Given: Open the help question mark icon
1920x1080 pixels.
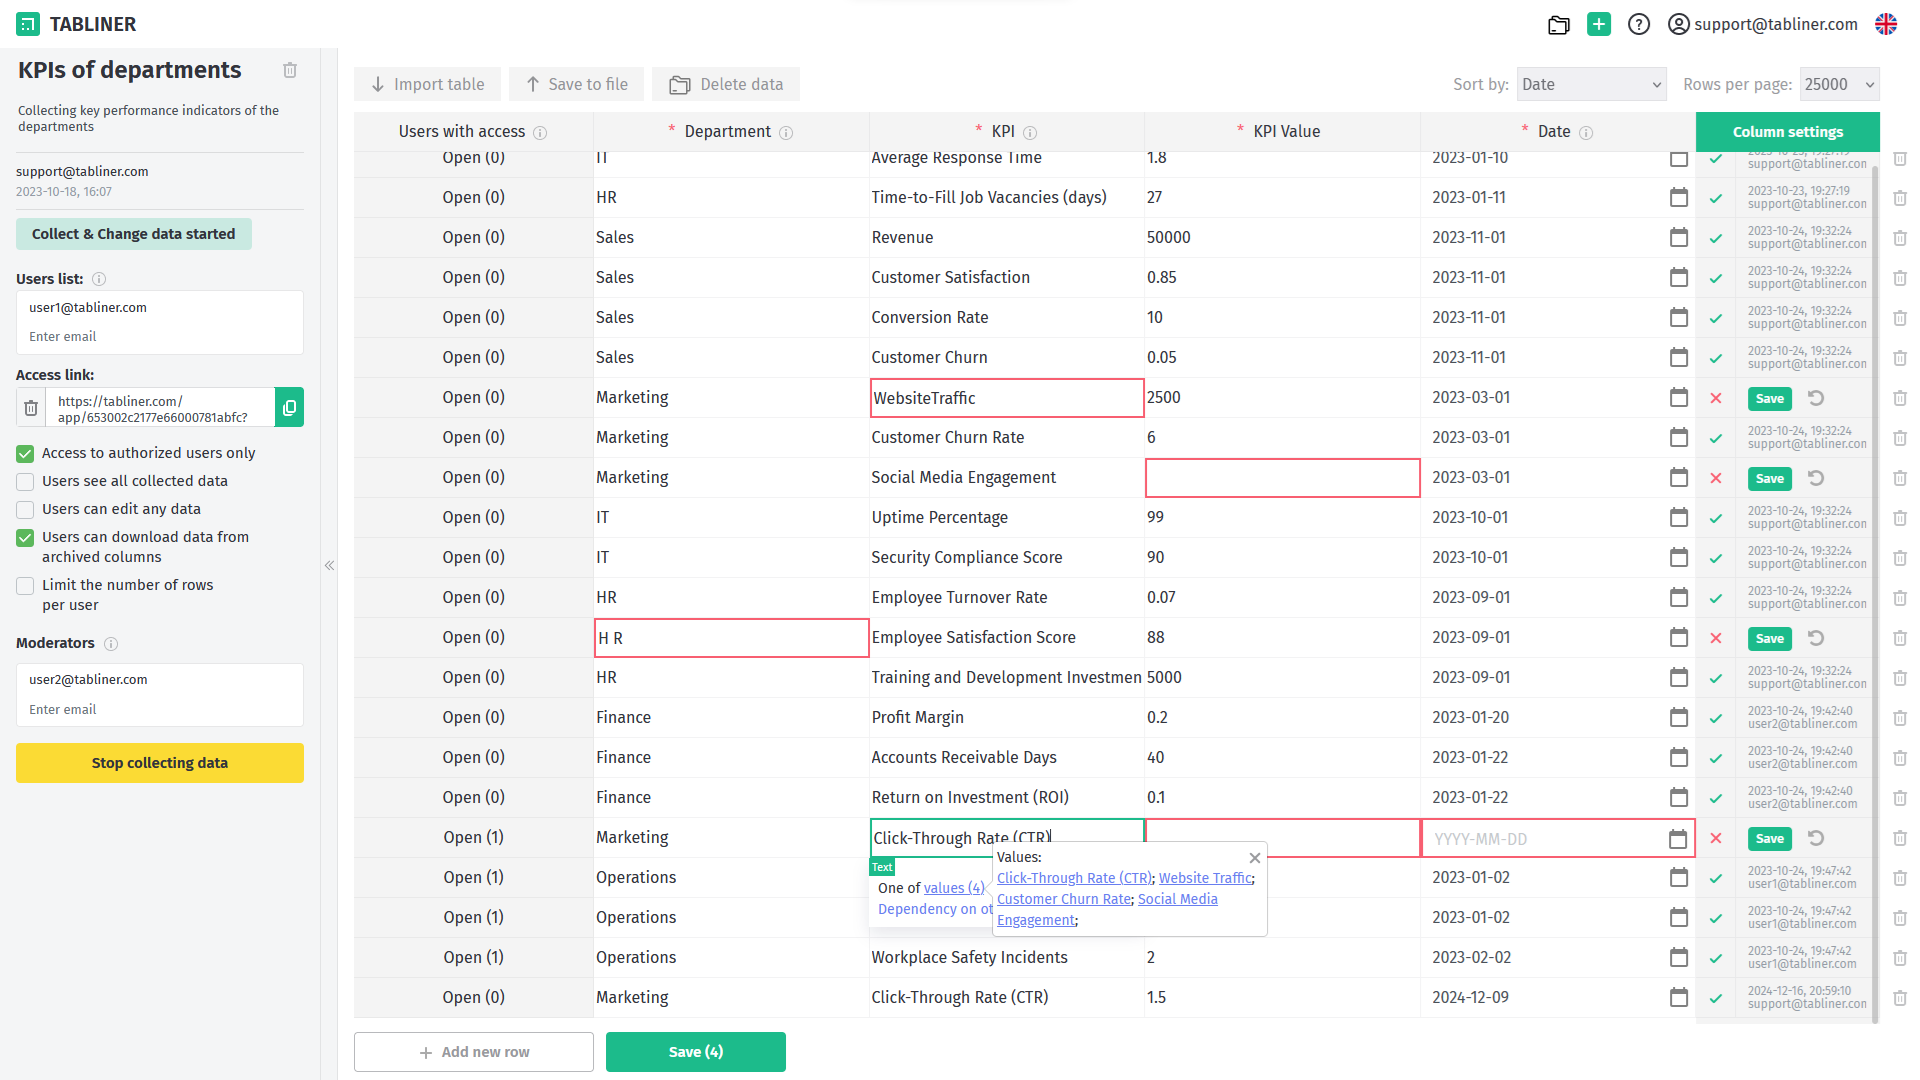Looking at the screenshot, I should click(1638, 24).
